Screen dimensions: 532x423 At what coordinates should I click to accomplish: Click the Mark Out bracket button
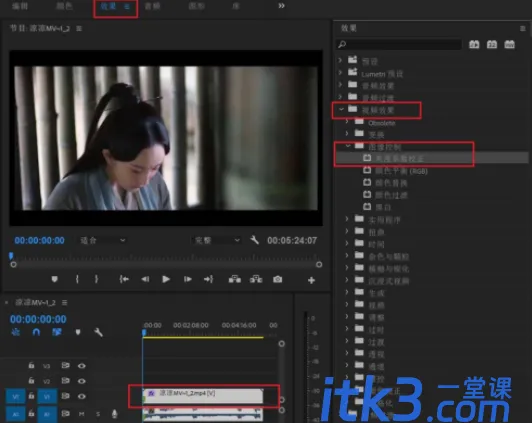pyautogui.click(x=96, y=279)
